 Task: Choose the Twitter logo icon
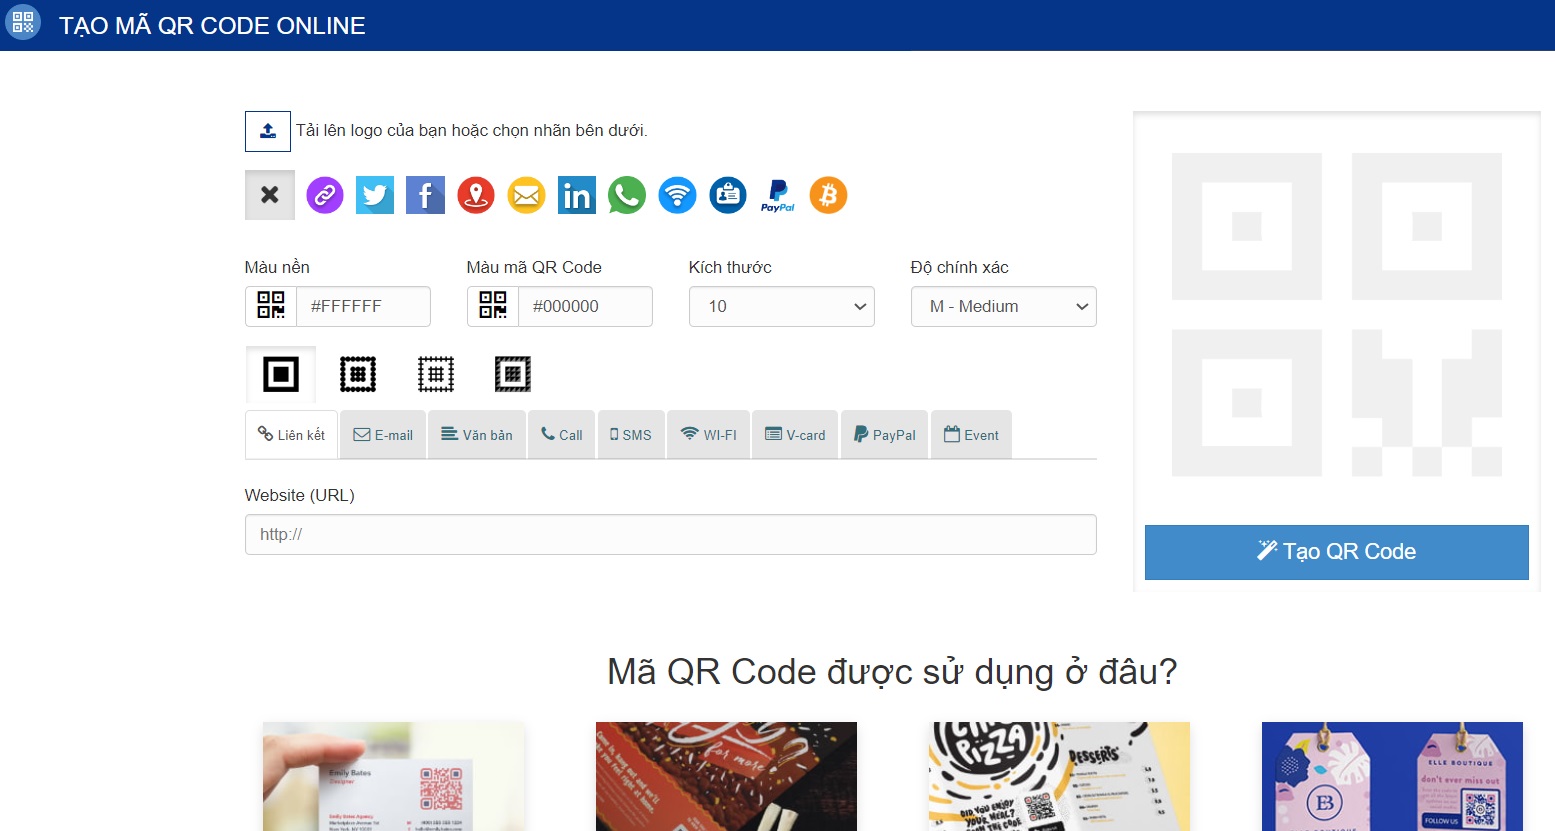(375, 195)
